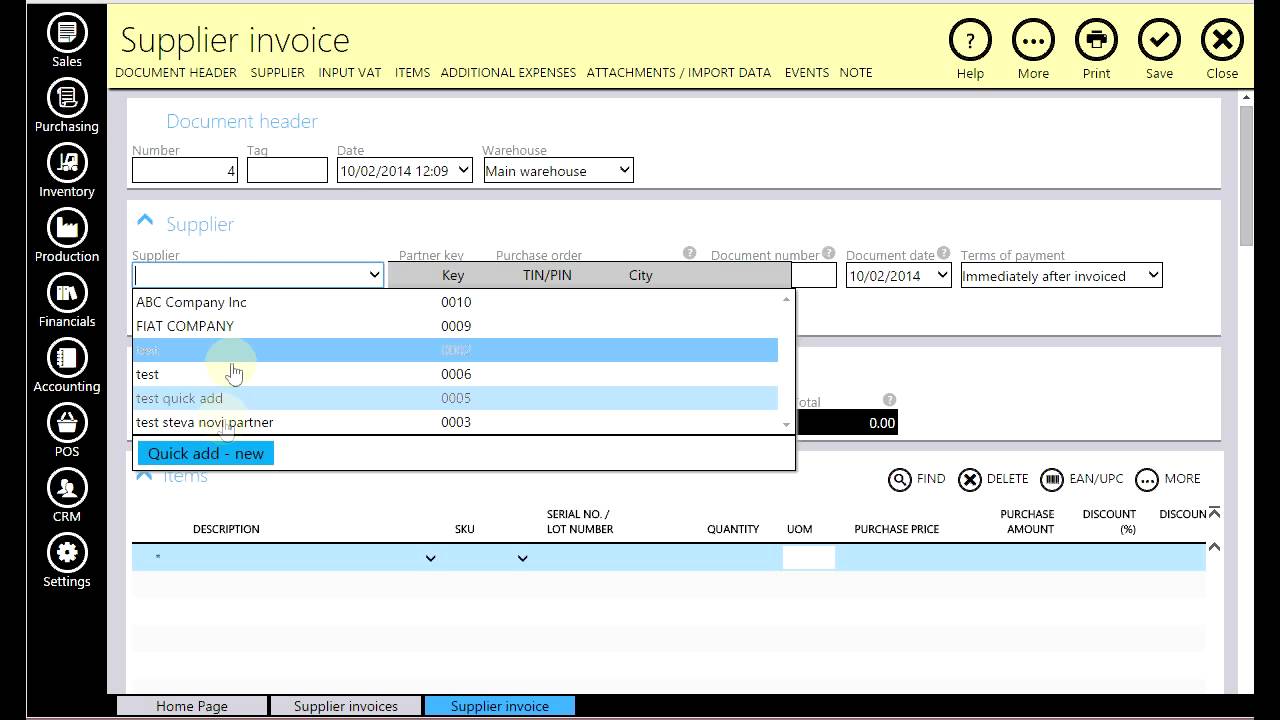
Task: Open the CRM module
Action: [67, 496]
